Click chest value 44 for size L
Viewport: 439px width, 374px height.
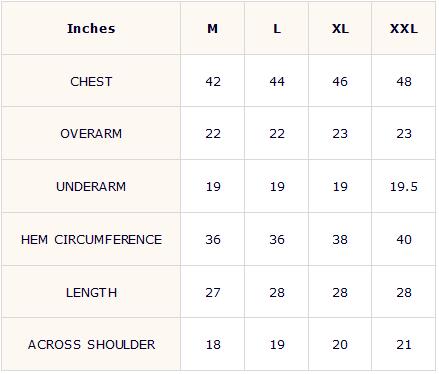pyautogui.click(x=277, y=82)
